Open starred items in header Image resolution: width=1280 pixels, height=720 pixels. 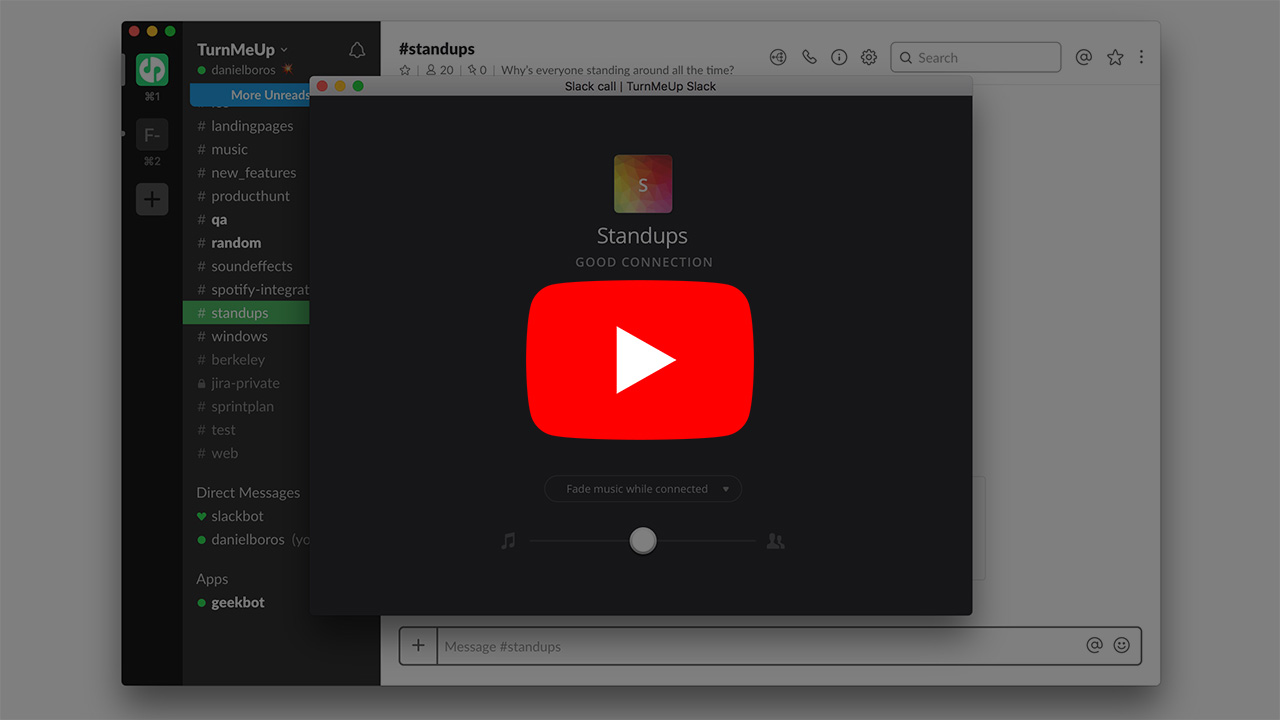(x=1115, y=58)
